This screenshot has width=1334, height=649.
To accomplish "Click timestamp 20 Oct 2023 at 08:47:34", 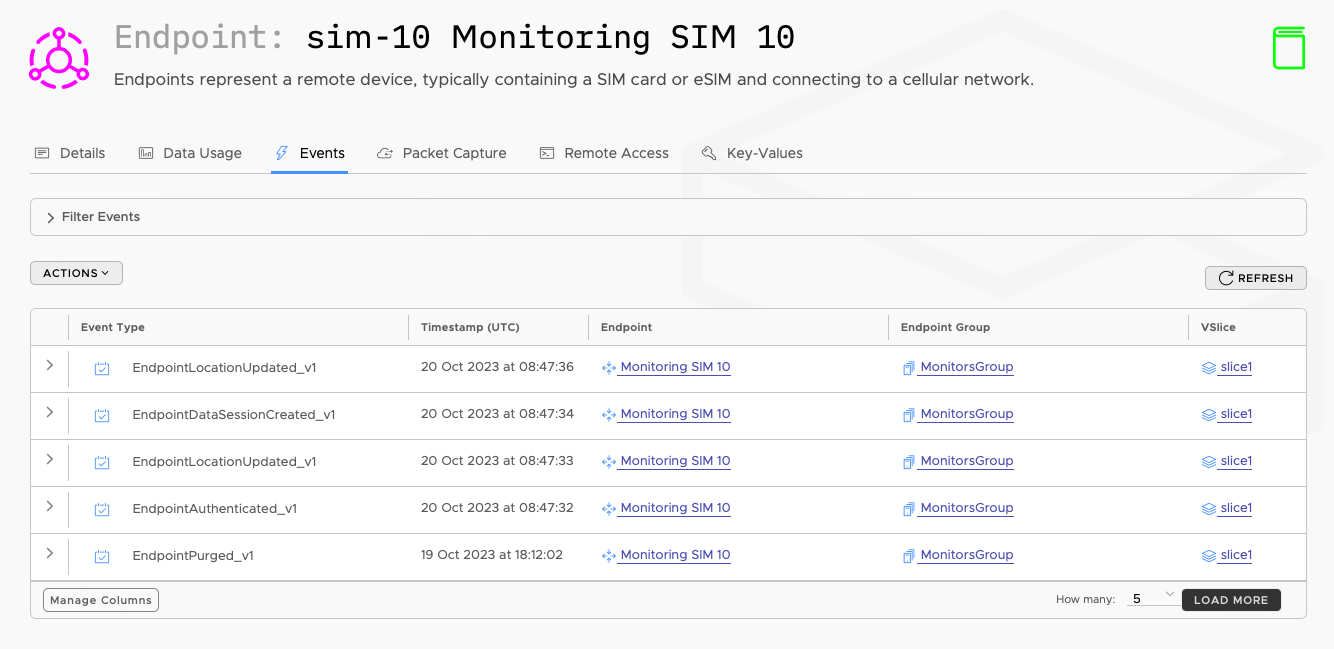I will coord(497,414).
